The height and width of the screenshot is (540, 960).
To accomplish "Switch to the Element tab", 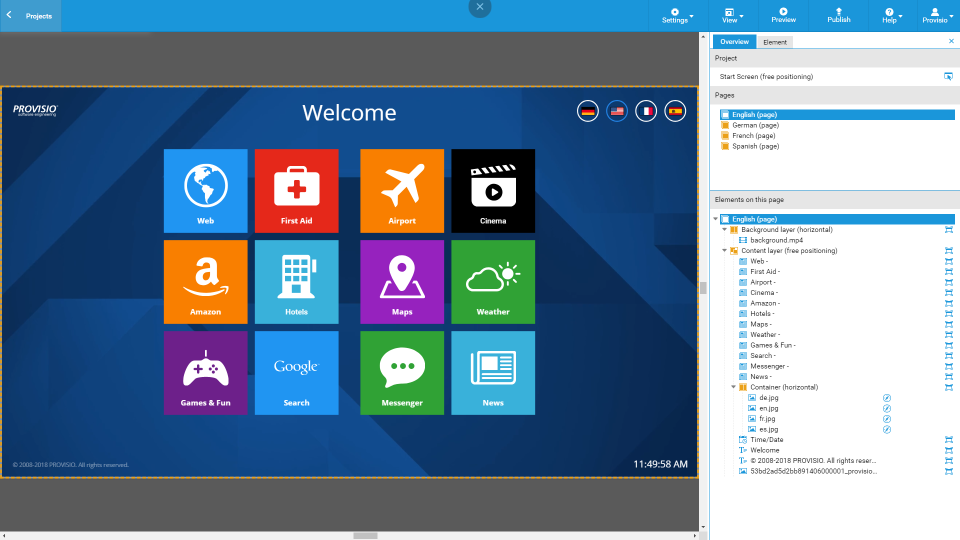I will 774,42.
